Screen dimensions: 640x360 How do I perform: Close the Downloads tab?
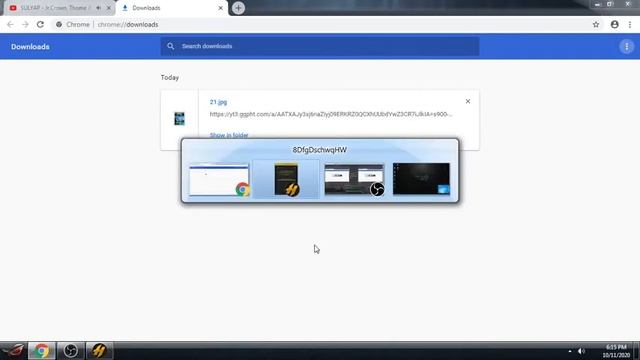pos(220,8)
